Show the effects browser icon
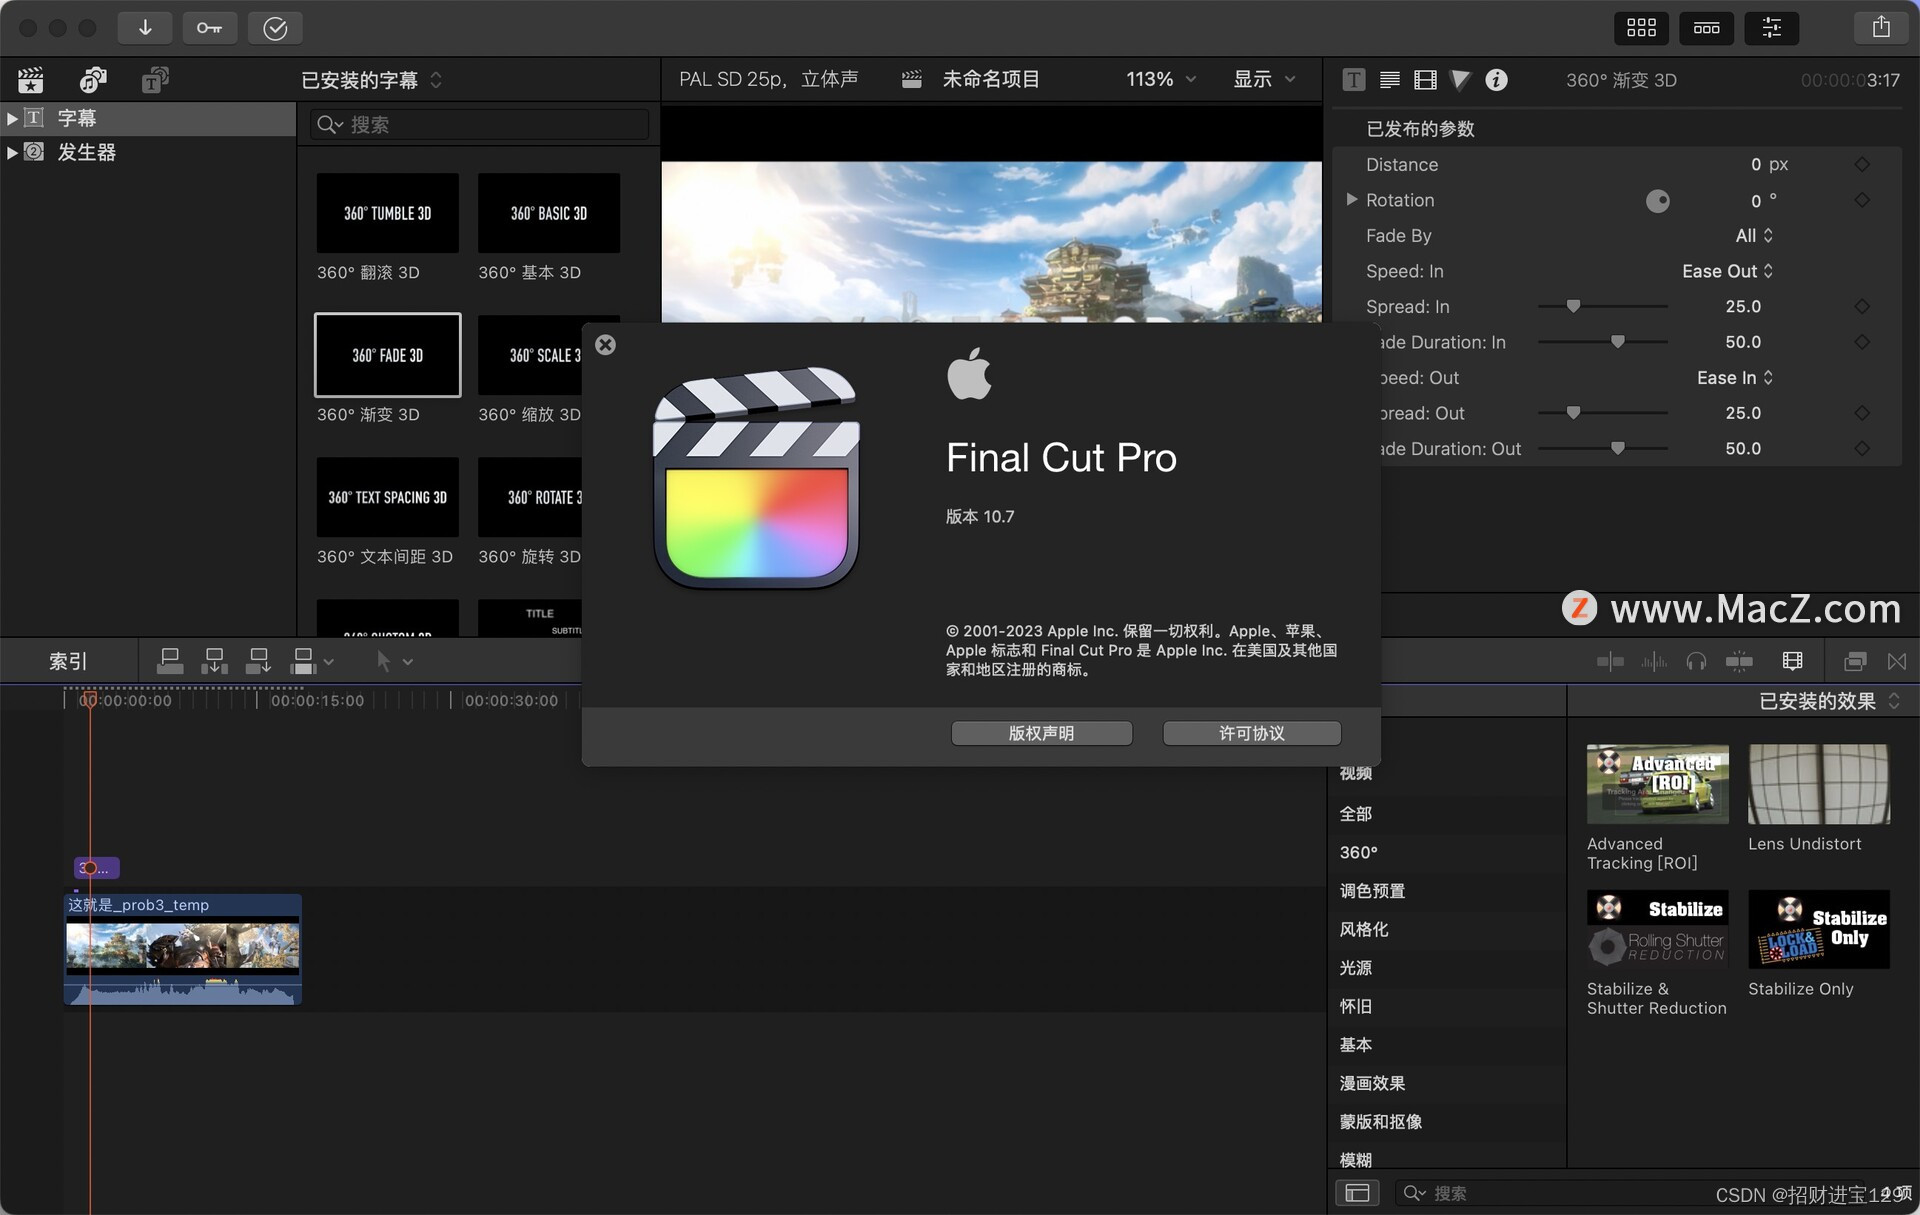The height and width of the screenshot is (1215, 1920). pyautogui.click(x=1855, y=661)
